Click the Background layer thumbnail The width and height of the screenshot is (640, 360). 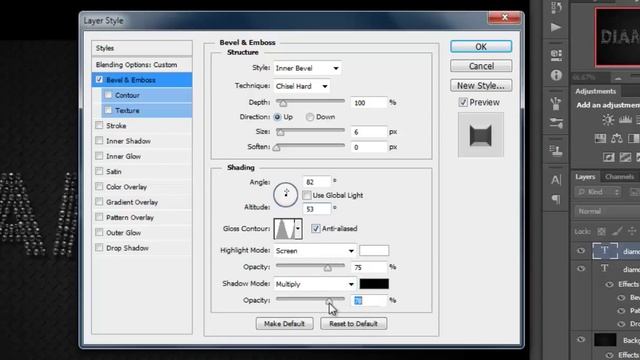(x=605, y=340)
